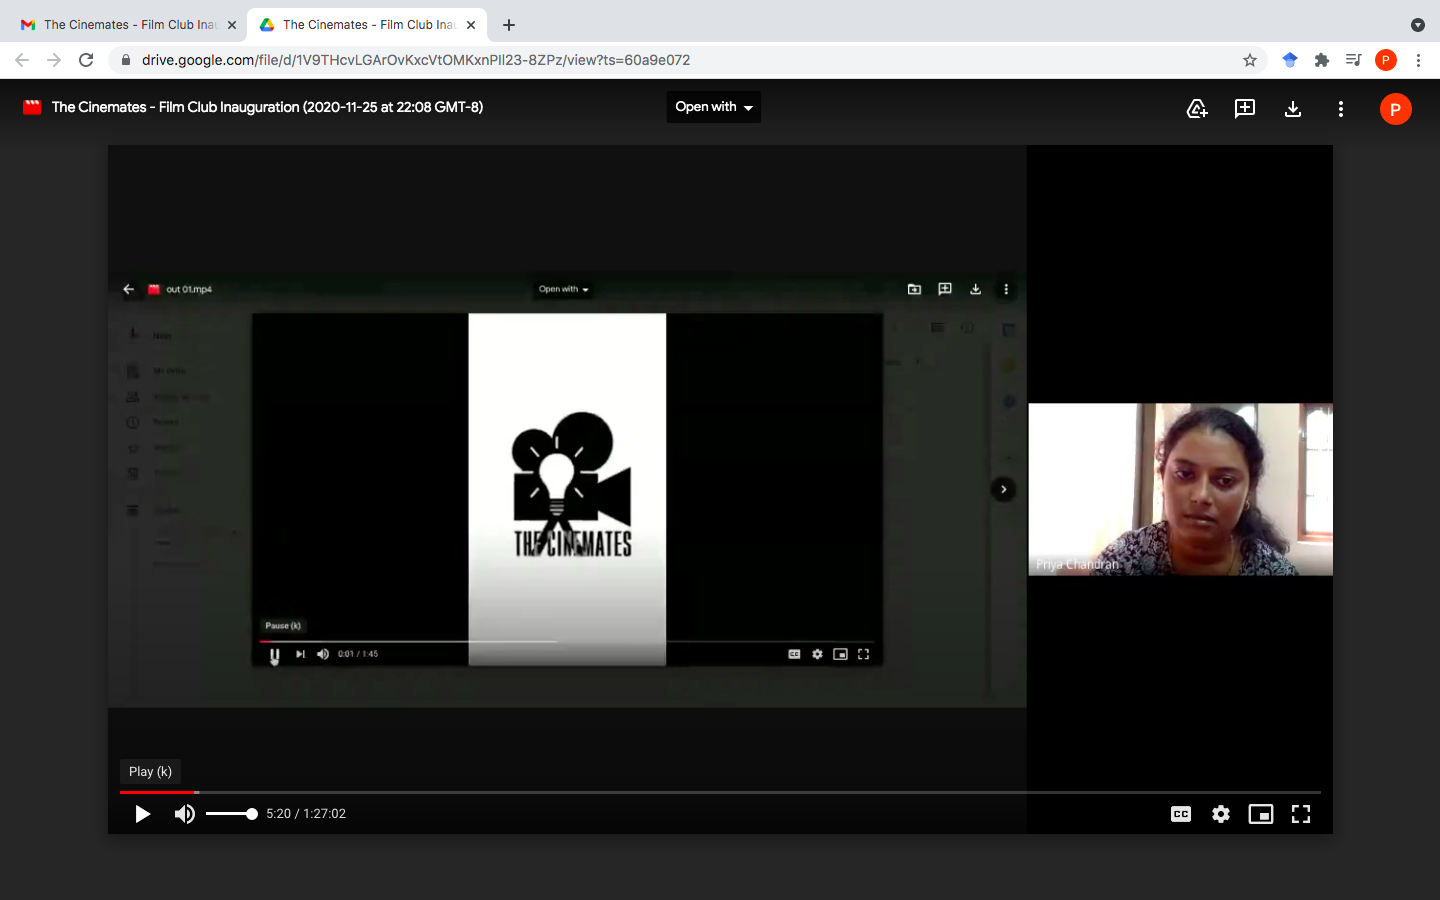Add a shortcut to Drive
Viewport: 1440px width, 900px height.
1197,109
